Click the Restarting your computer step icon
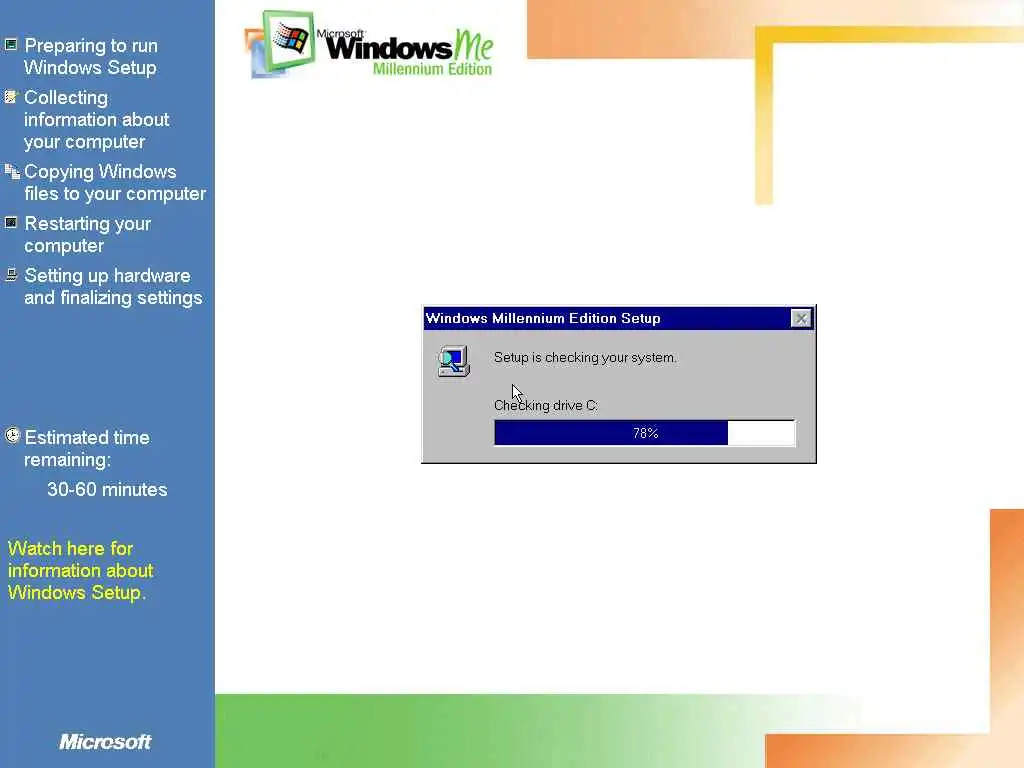This screenshot has height=768, width=1024. 10,223
